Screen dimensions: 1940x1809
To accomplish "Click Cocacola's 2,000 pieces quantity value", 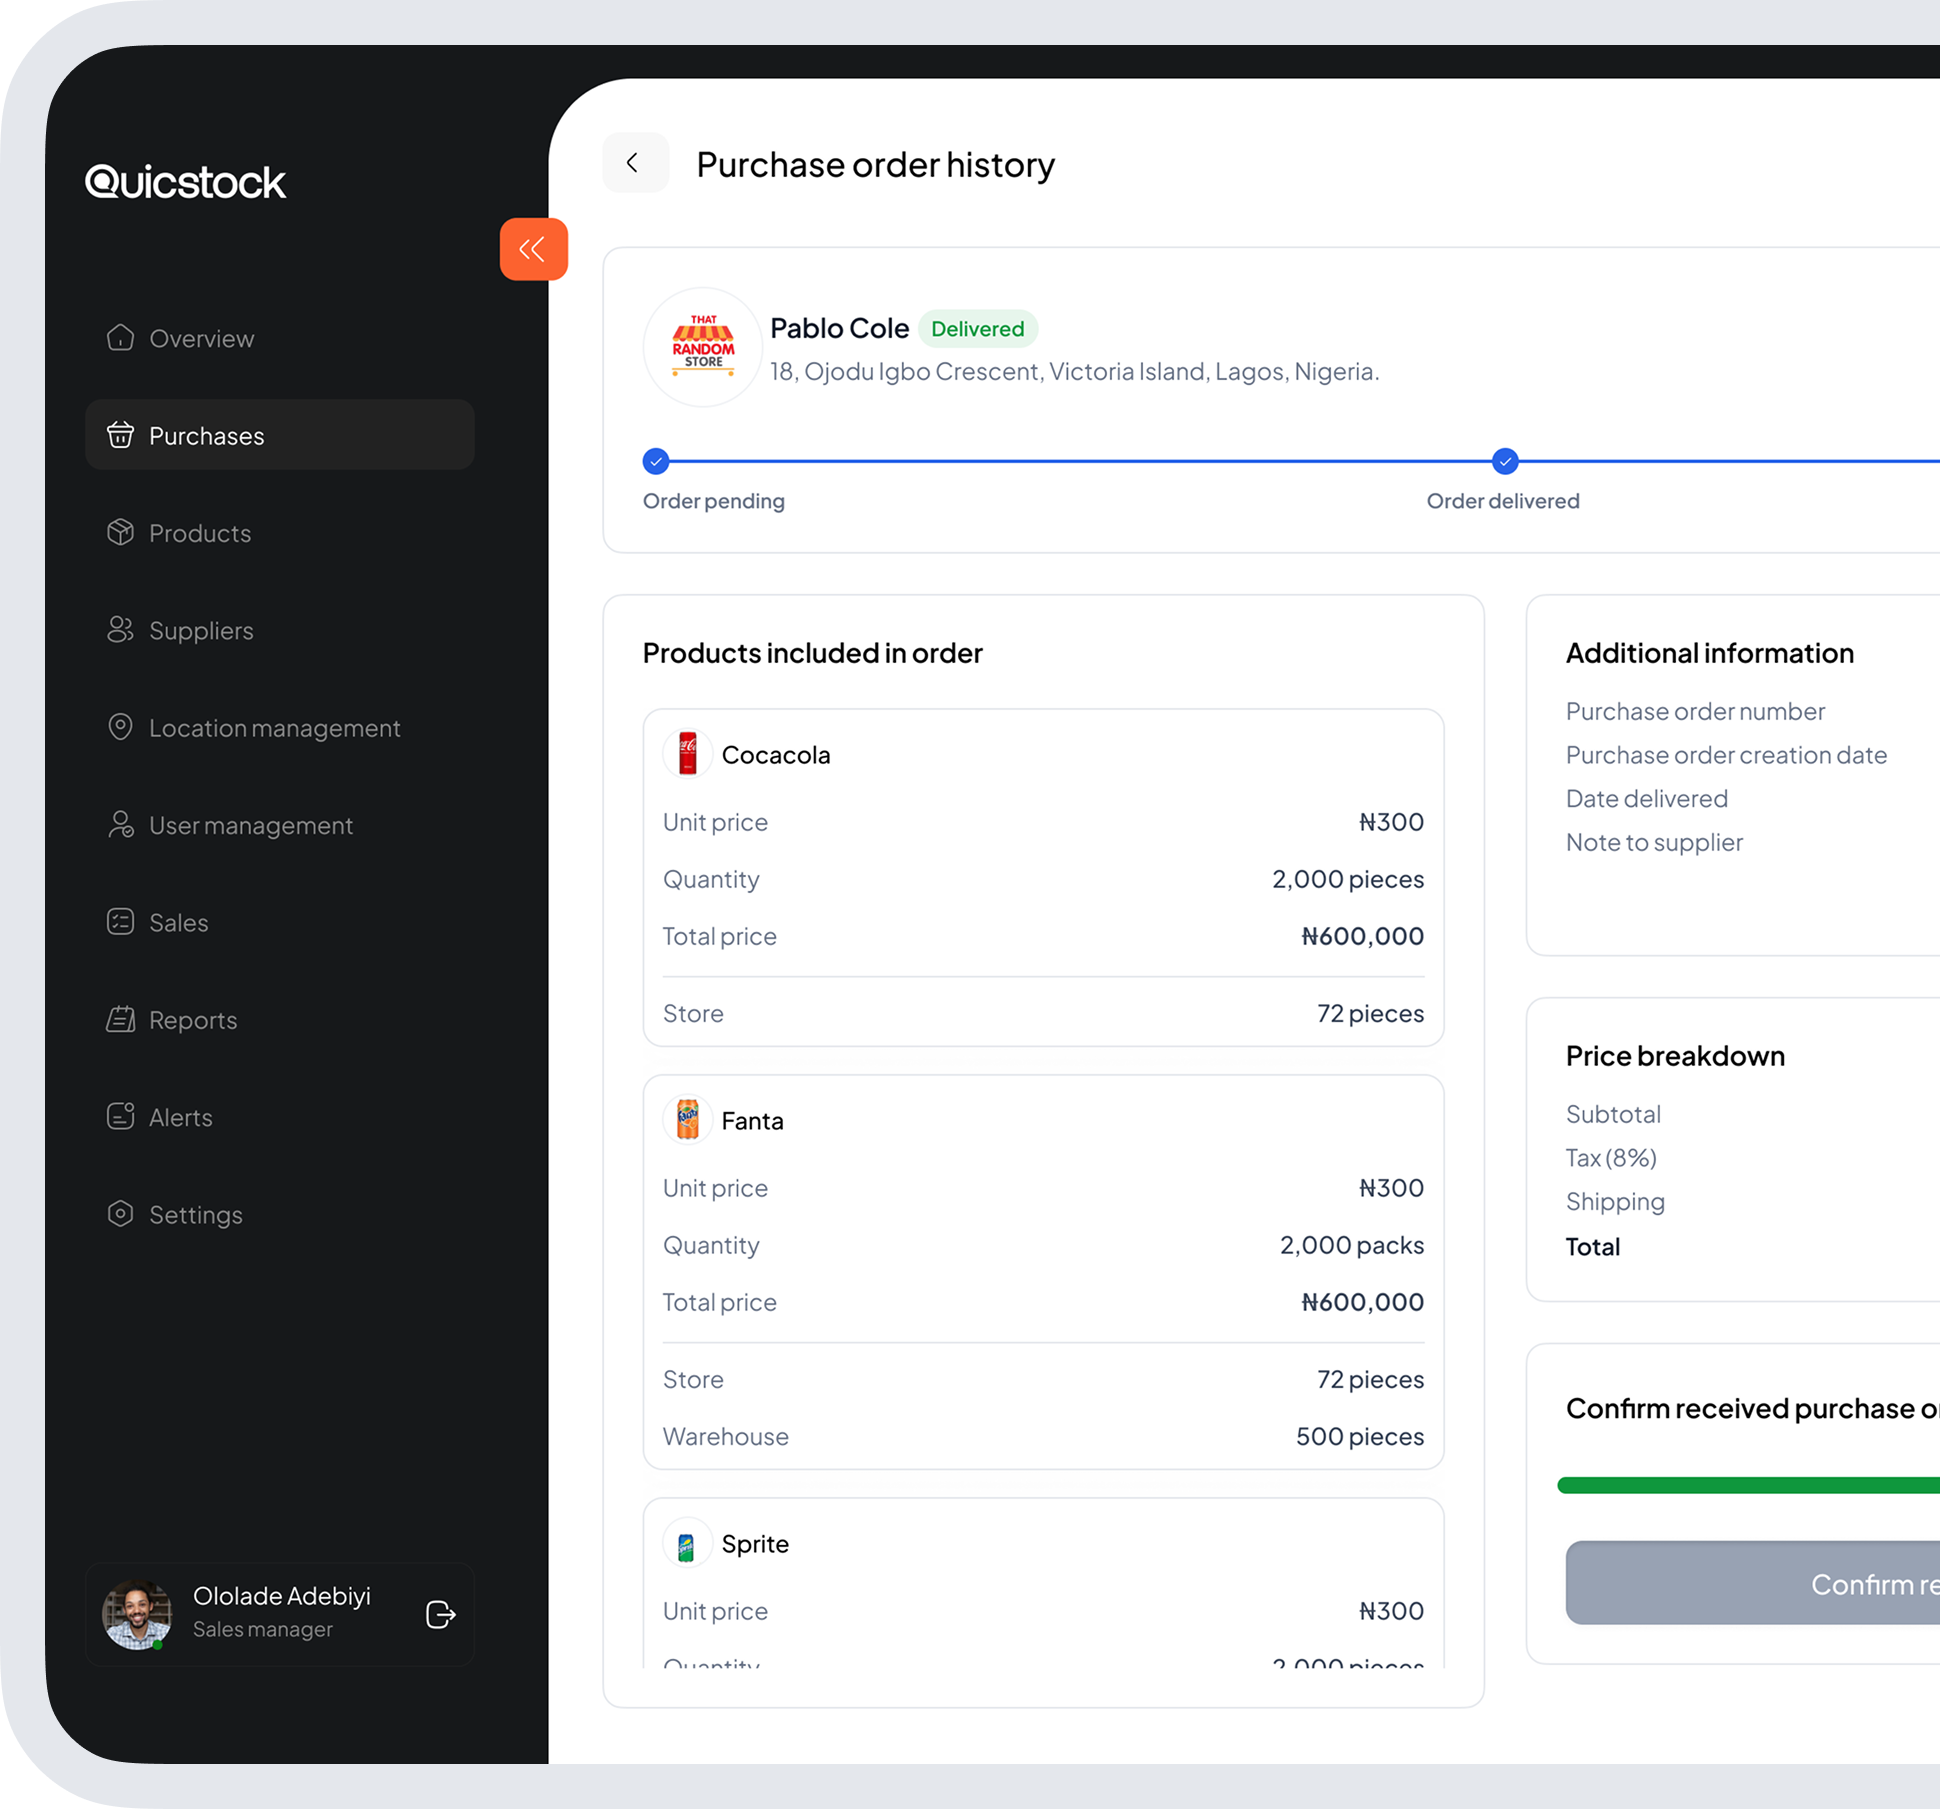I will (x=1348, y=879).
